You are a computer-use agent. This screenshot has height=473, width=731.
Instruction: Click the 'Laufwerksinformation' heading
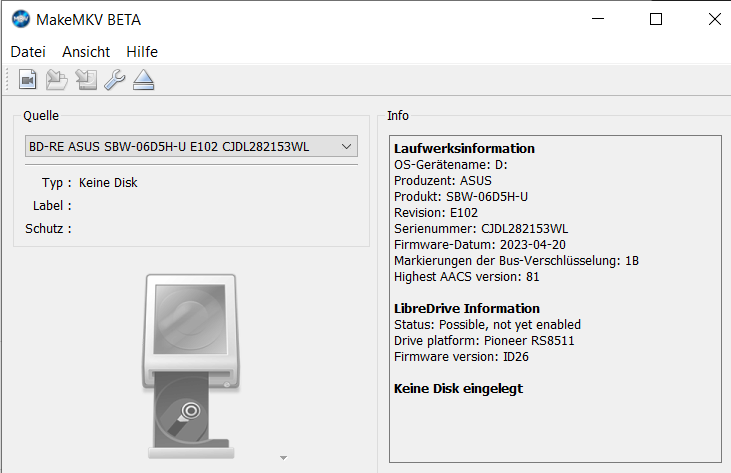(464, 148)
